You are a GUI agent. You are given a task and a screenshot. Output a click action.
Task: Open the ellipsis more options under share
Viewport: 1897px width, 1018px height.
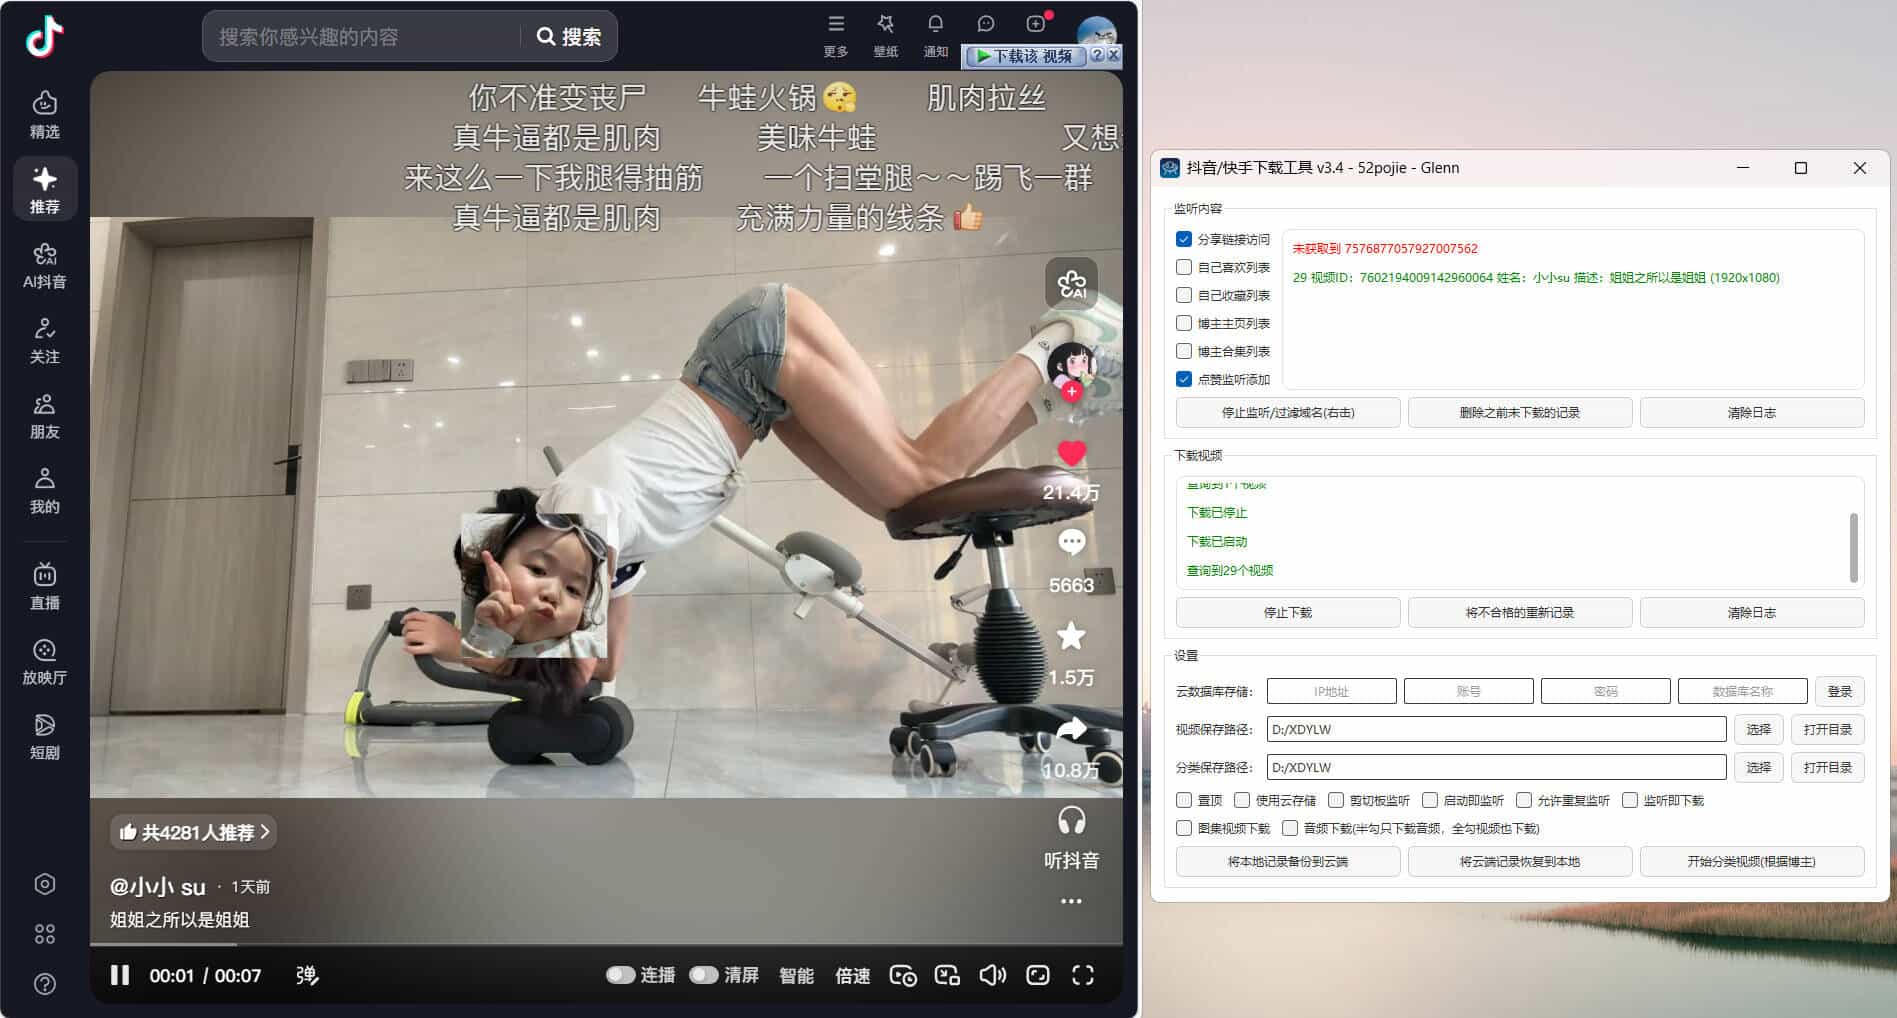[x=1071, y=901]
